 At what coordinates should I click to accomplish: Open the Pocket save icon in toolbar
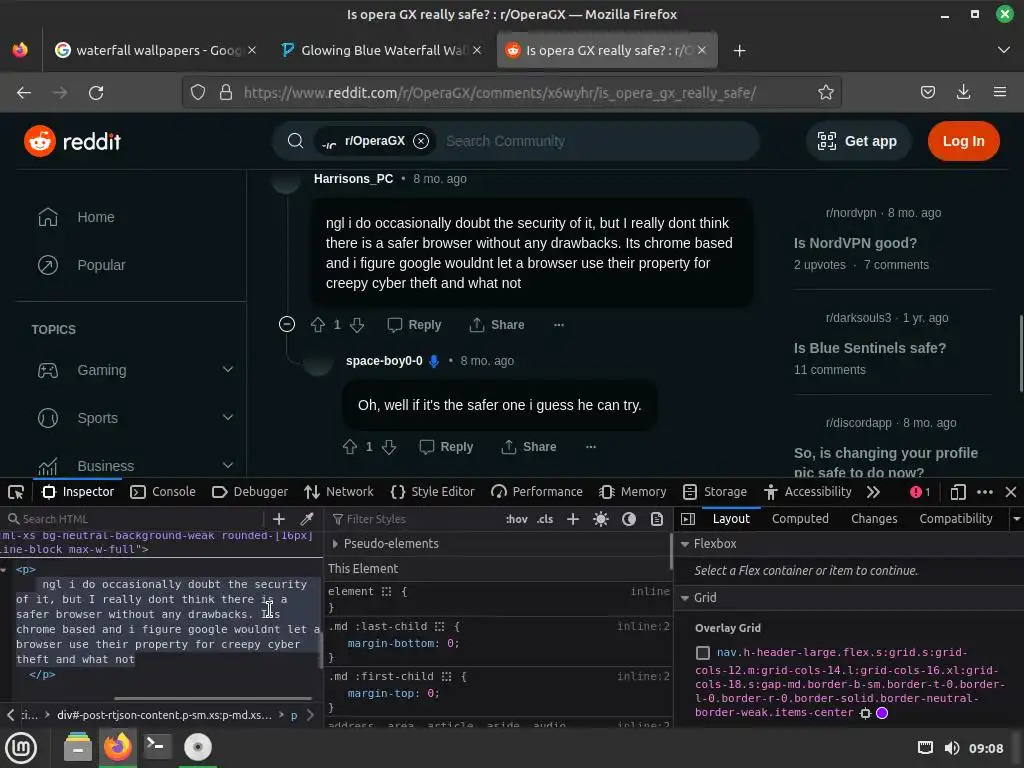pos(927,93)
